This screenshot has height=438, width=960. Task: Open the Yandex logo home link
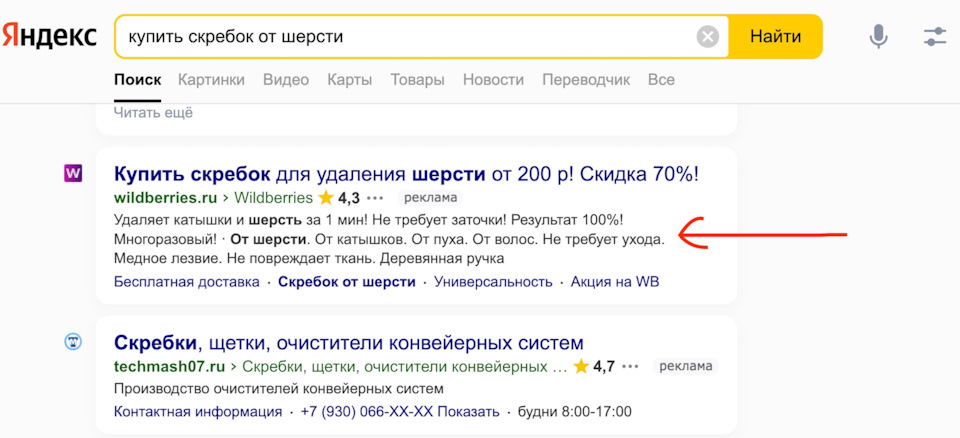[x=48, y=36]
